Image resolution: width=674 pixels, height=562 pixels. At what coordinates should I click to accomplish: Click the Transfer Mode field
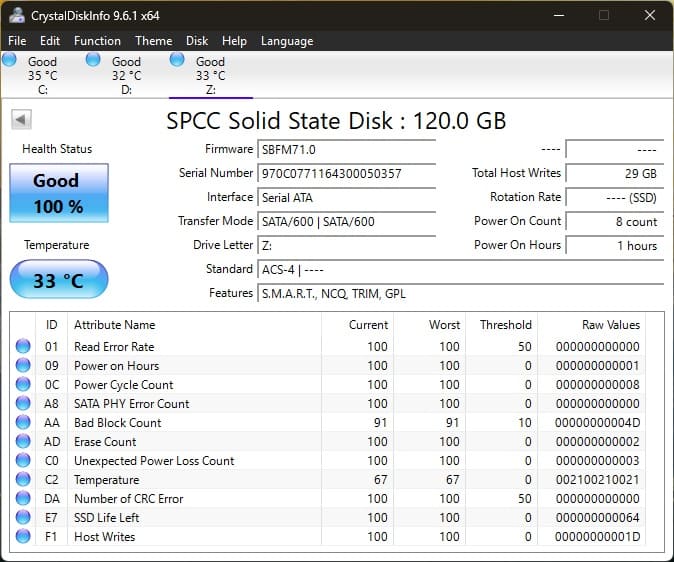tap(346, 222)
